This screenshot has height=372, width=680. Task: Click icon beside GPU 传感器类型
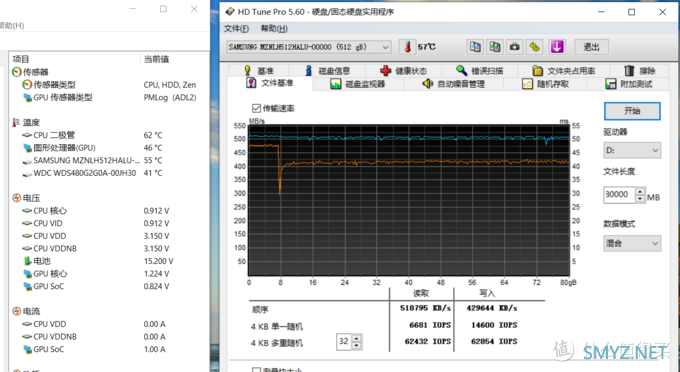click(27, 98)
